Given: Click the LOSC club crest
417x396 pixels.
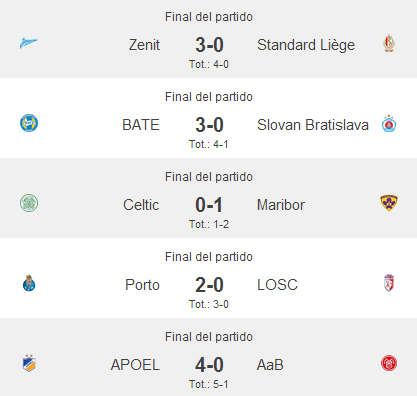Looking at the screenshot, I should click(x=389, y=283).
